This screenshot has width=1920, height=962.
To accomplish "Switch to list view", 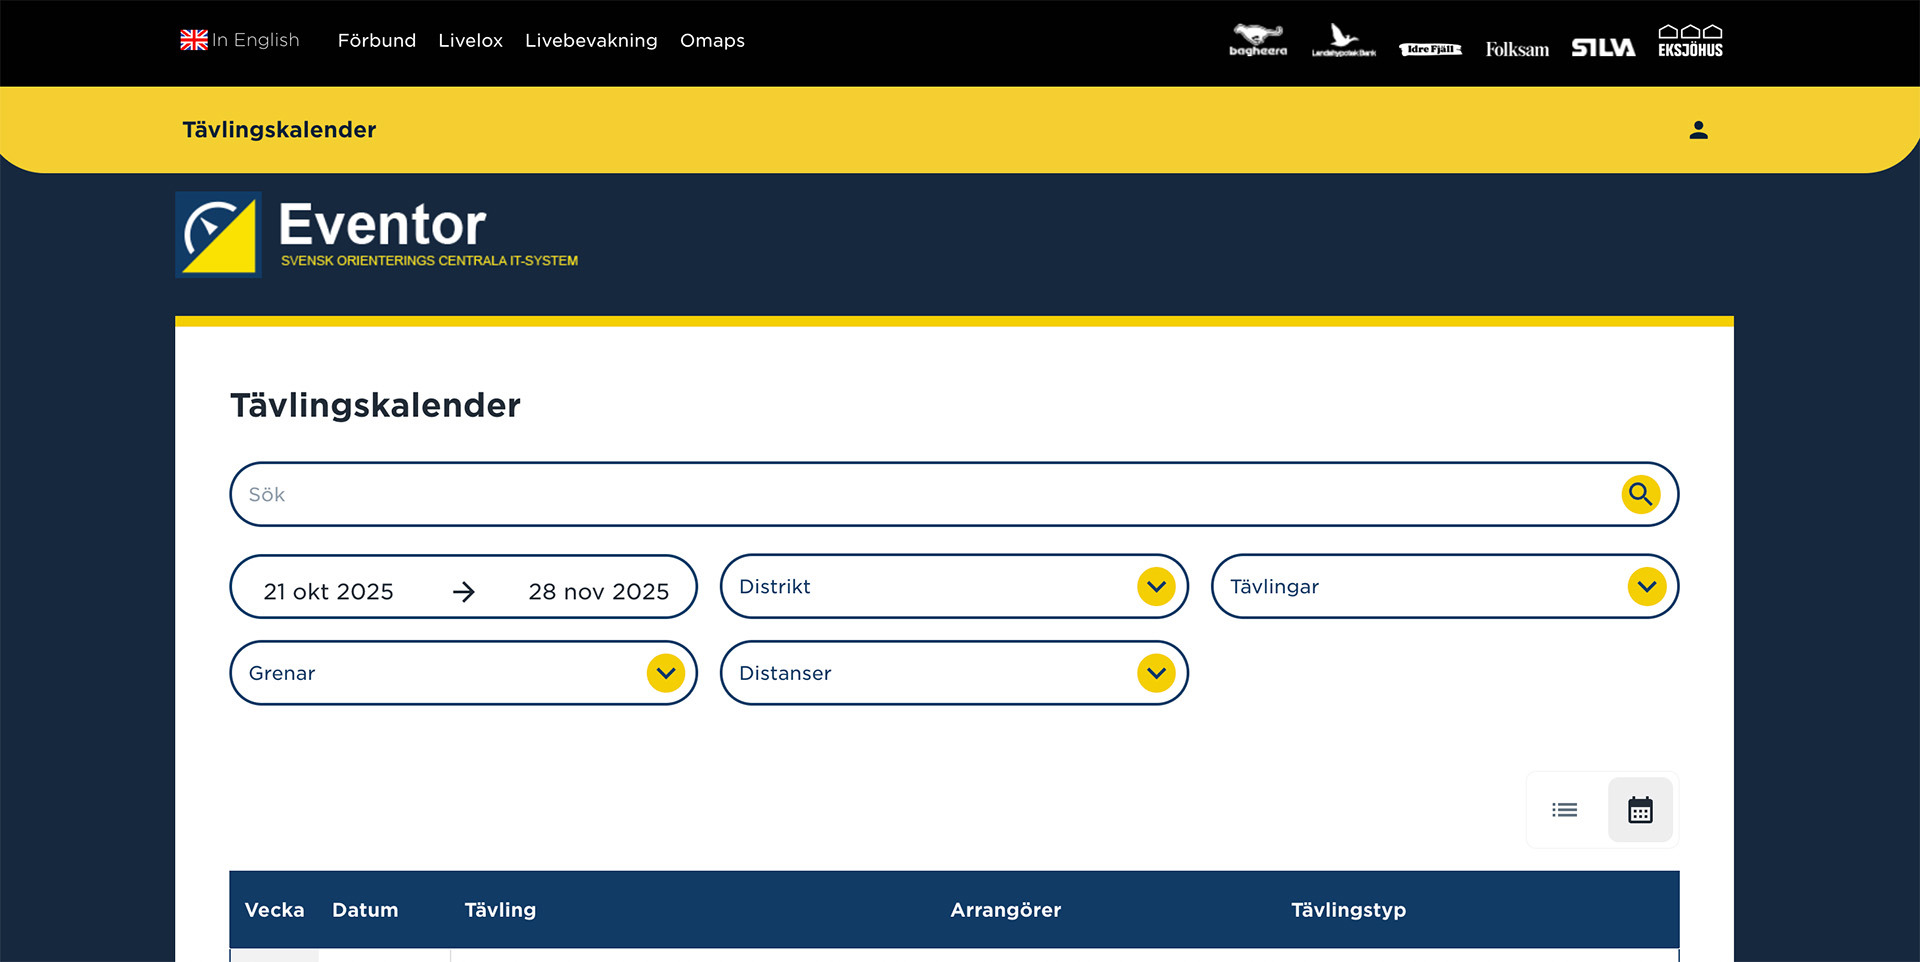I will (1565, 810).
